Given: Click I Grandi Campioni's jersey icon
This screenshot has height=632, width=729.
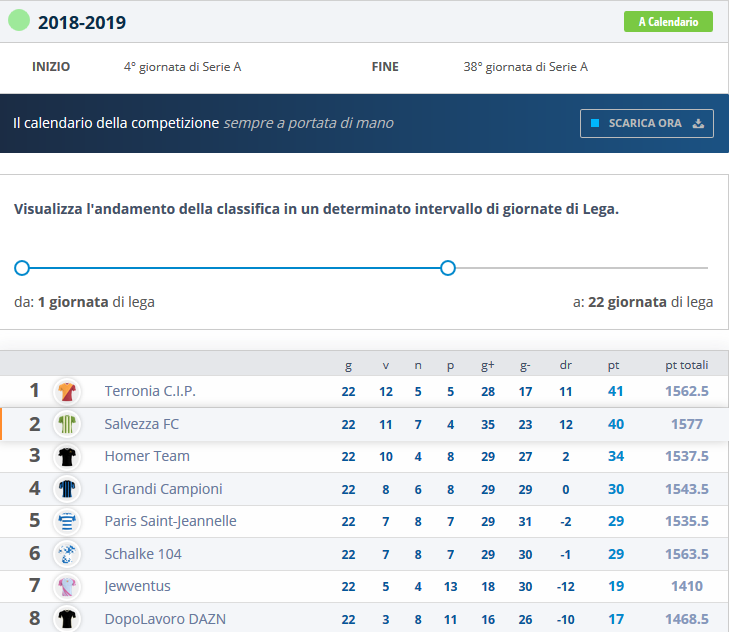Looking at the screenshot, I should point(67,489).
